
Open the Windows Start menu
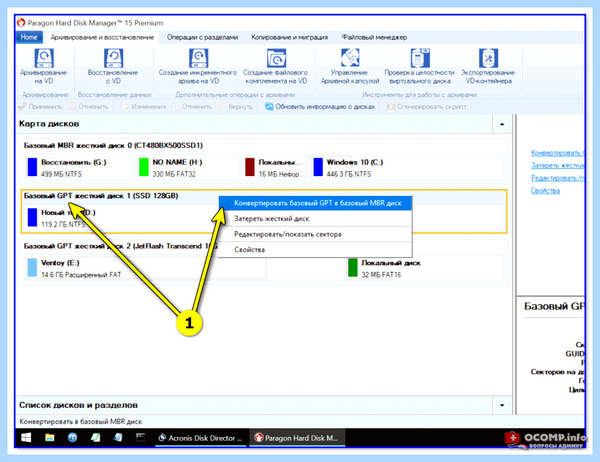tap(26, 438)
